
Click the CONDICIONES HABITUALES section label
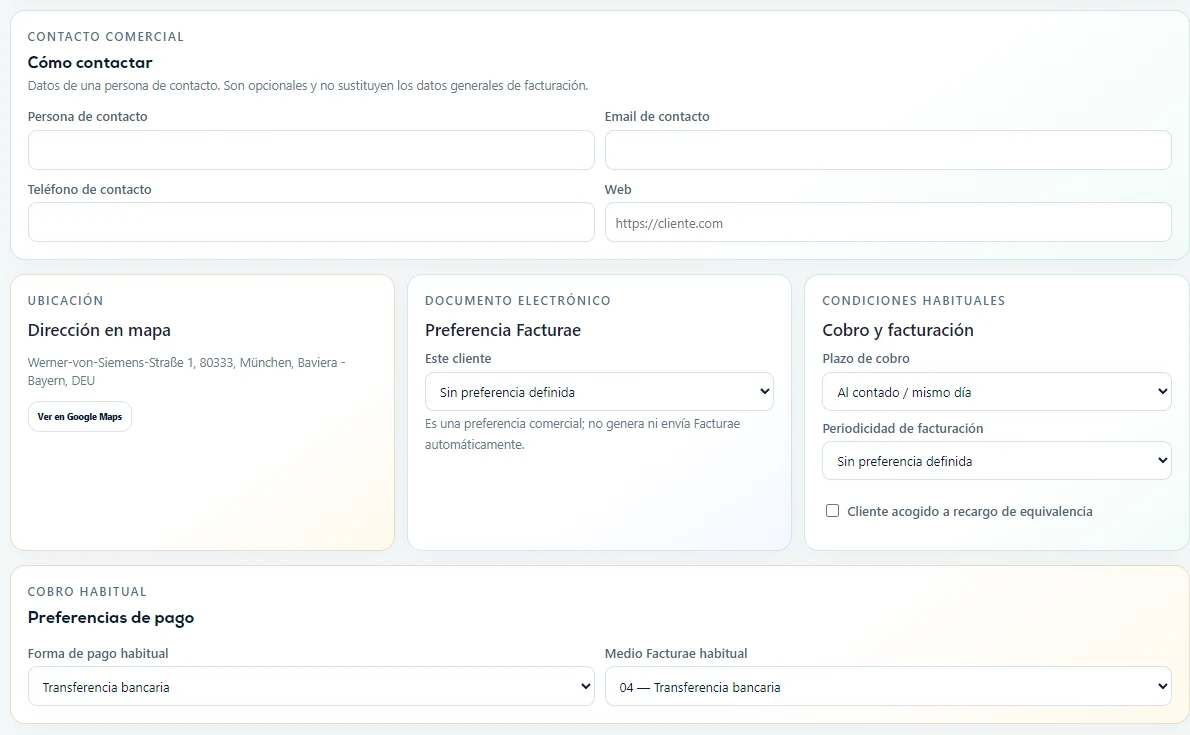click(x=914, y=301)
